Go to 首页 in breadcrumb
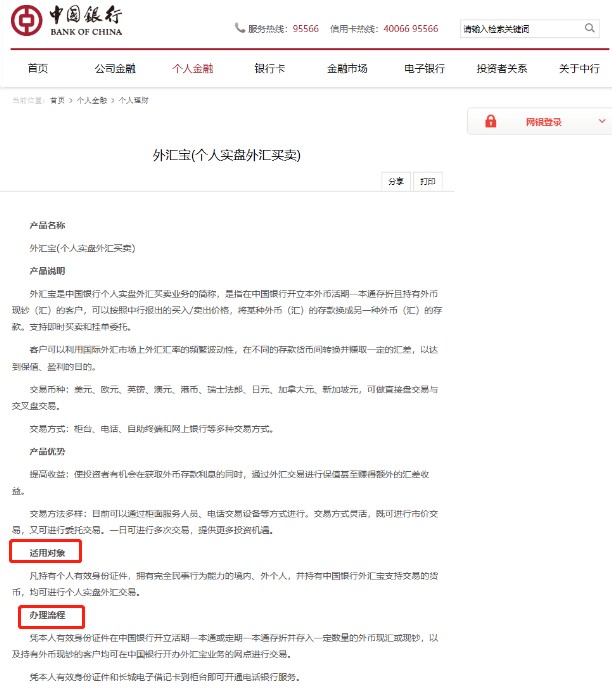Screen dimensions: 612x690 pos(57,100)
